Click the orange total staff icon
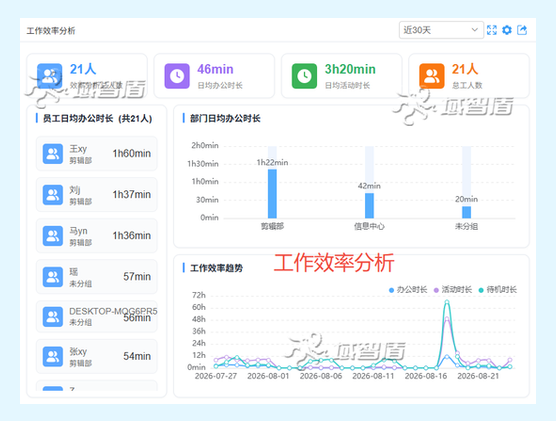The image size is (556, 421). click(432, 76)
